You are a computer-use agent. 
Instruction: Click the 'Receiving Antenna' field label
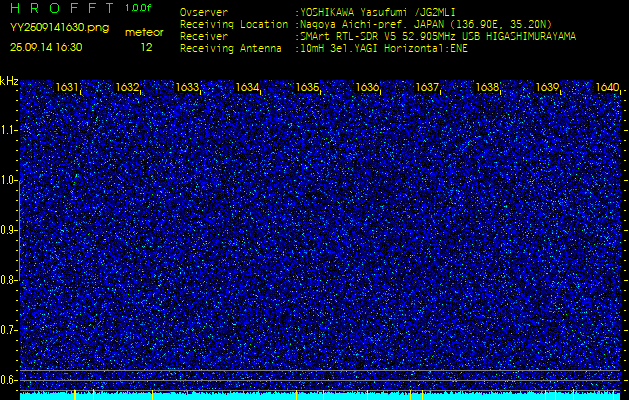point(231,49)
